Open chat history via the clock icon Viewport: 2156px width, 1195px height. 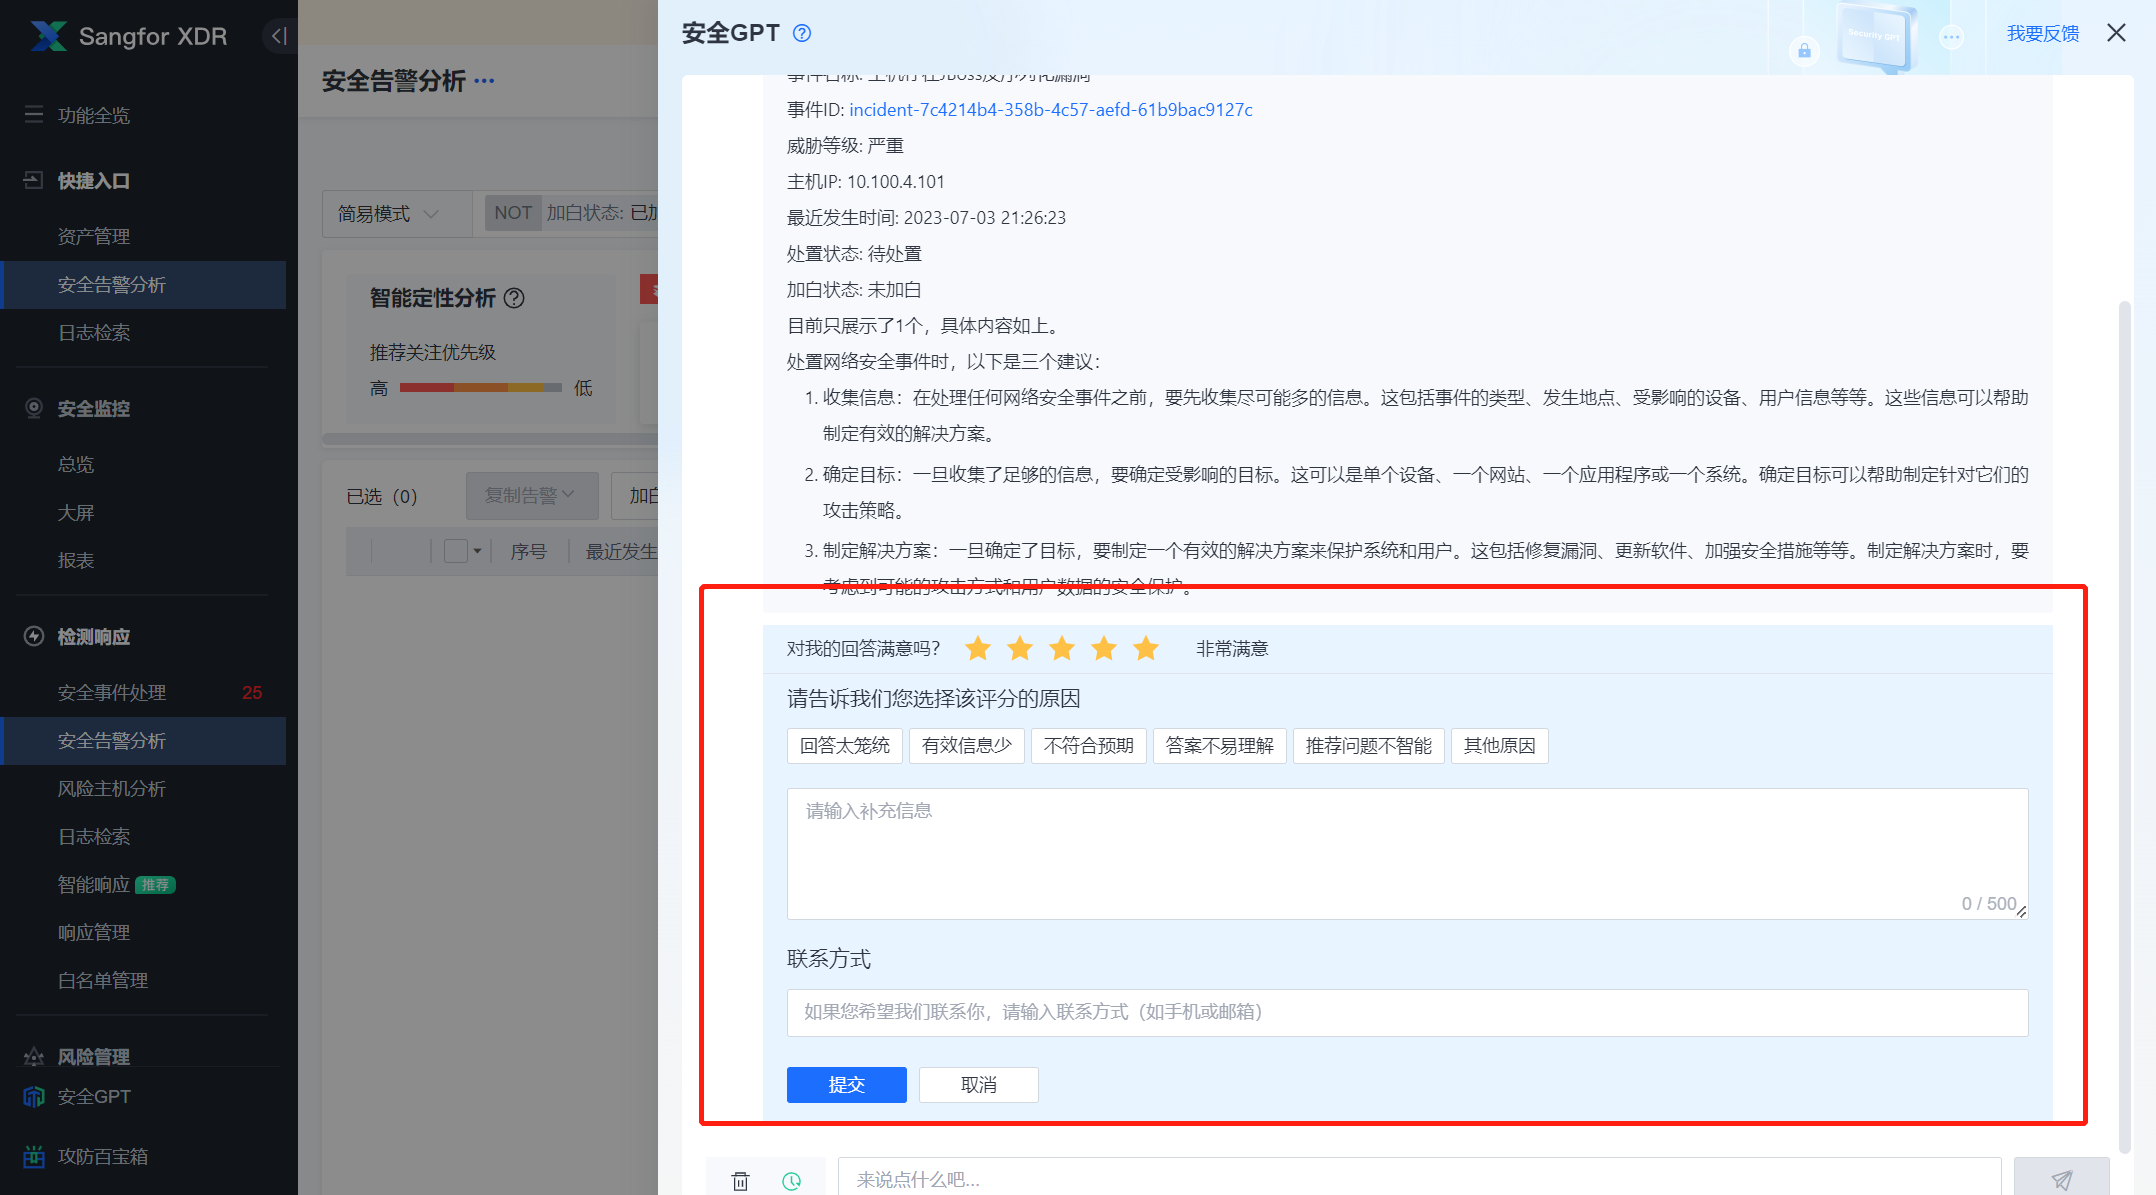point(793,1180)
